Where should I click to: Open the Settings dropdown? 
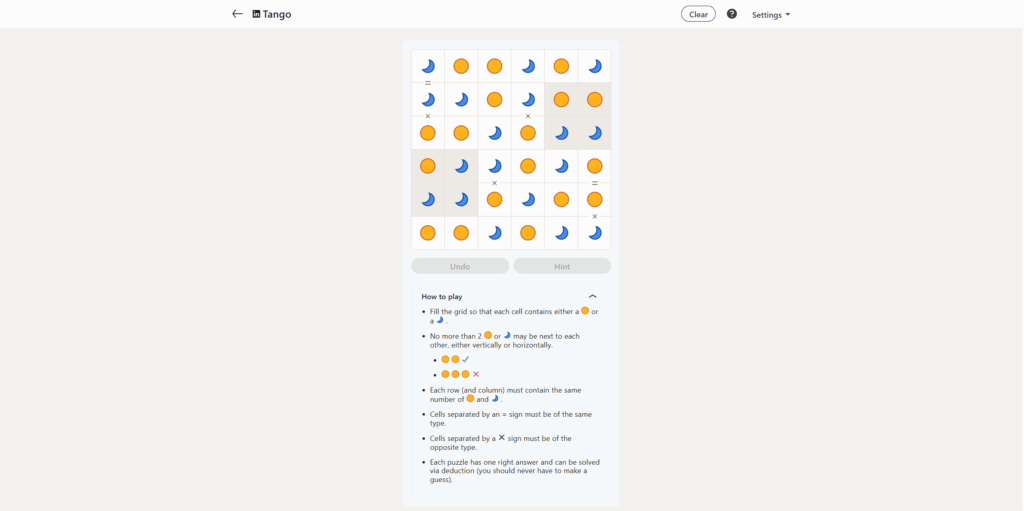(770, 15)
